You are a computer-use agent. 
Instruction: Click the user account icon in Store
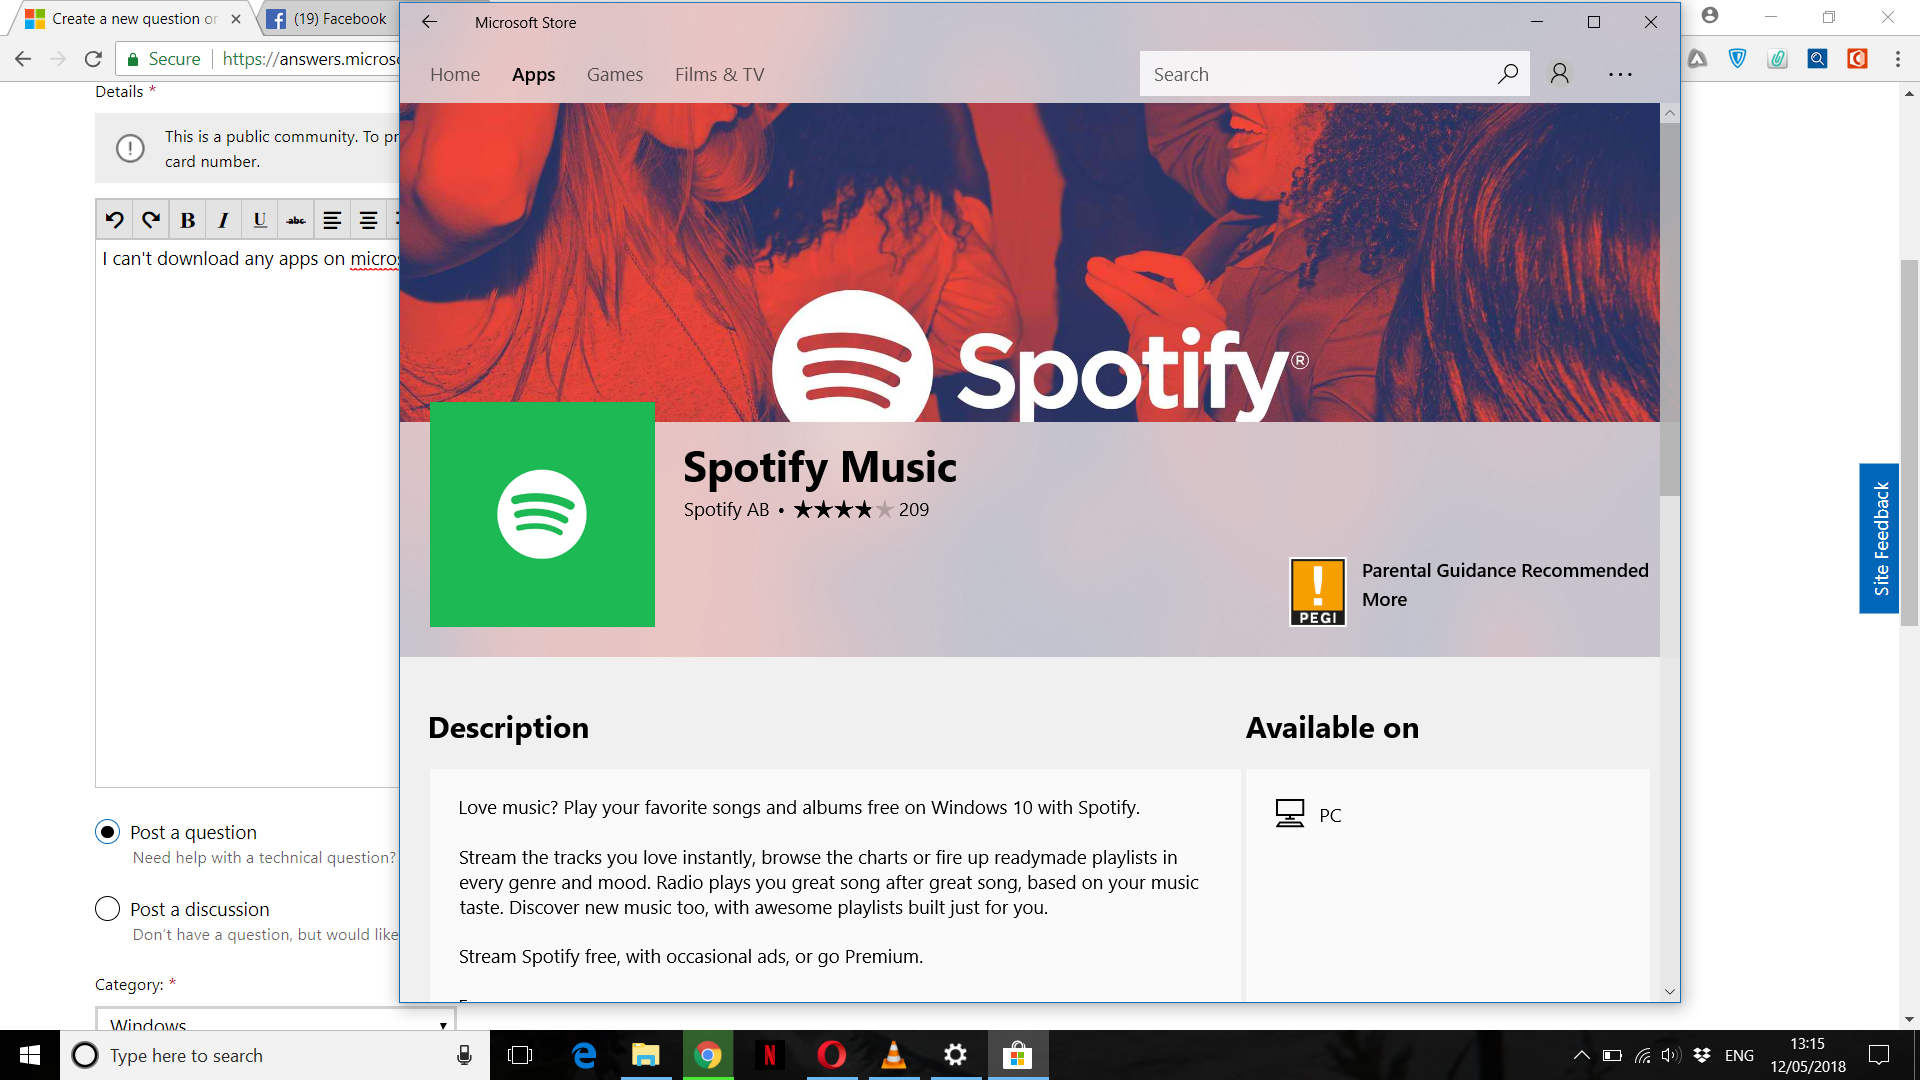pyautogui.click(x=1559, y=74)
